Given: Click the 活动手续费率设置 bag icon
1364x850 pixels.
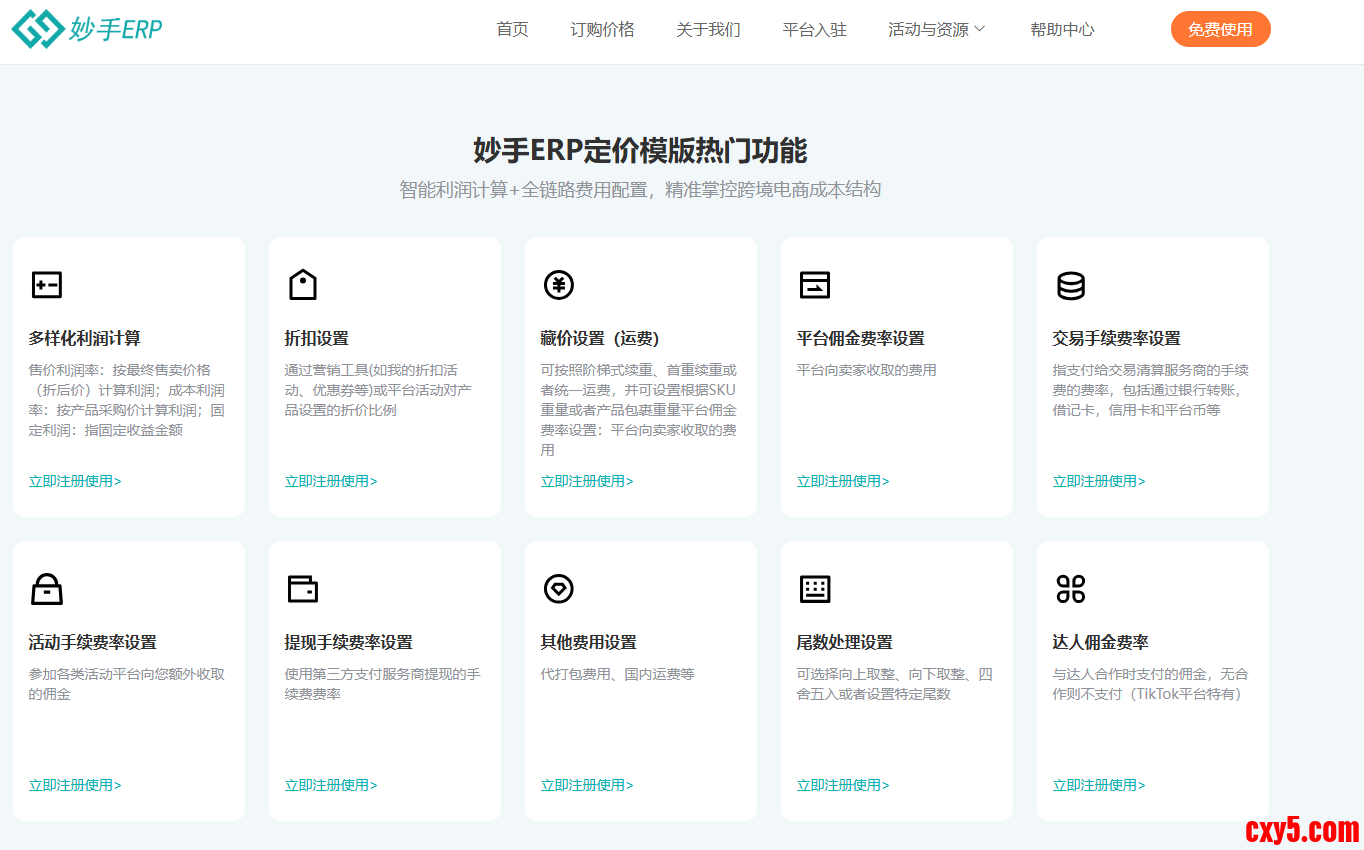Looking at the screenshot, I should click(46, 589).
